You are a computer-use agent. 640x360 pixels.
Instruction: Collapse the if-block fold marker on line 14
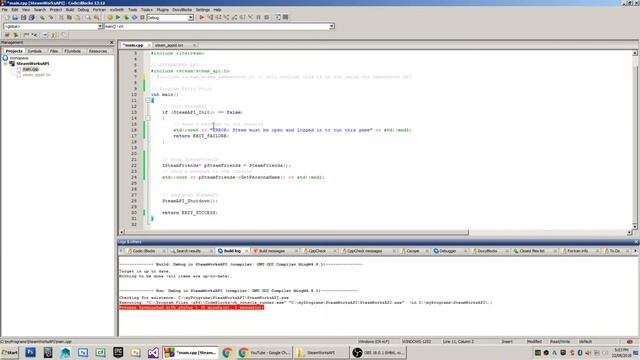148,118
